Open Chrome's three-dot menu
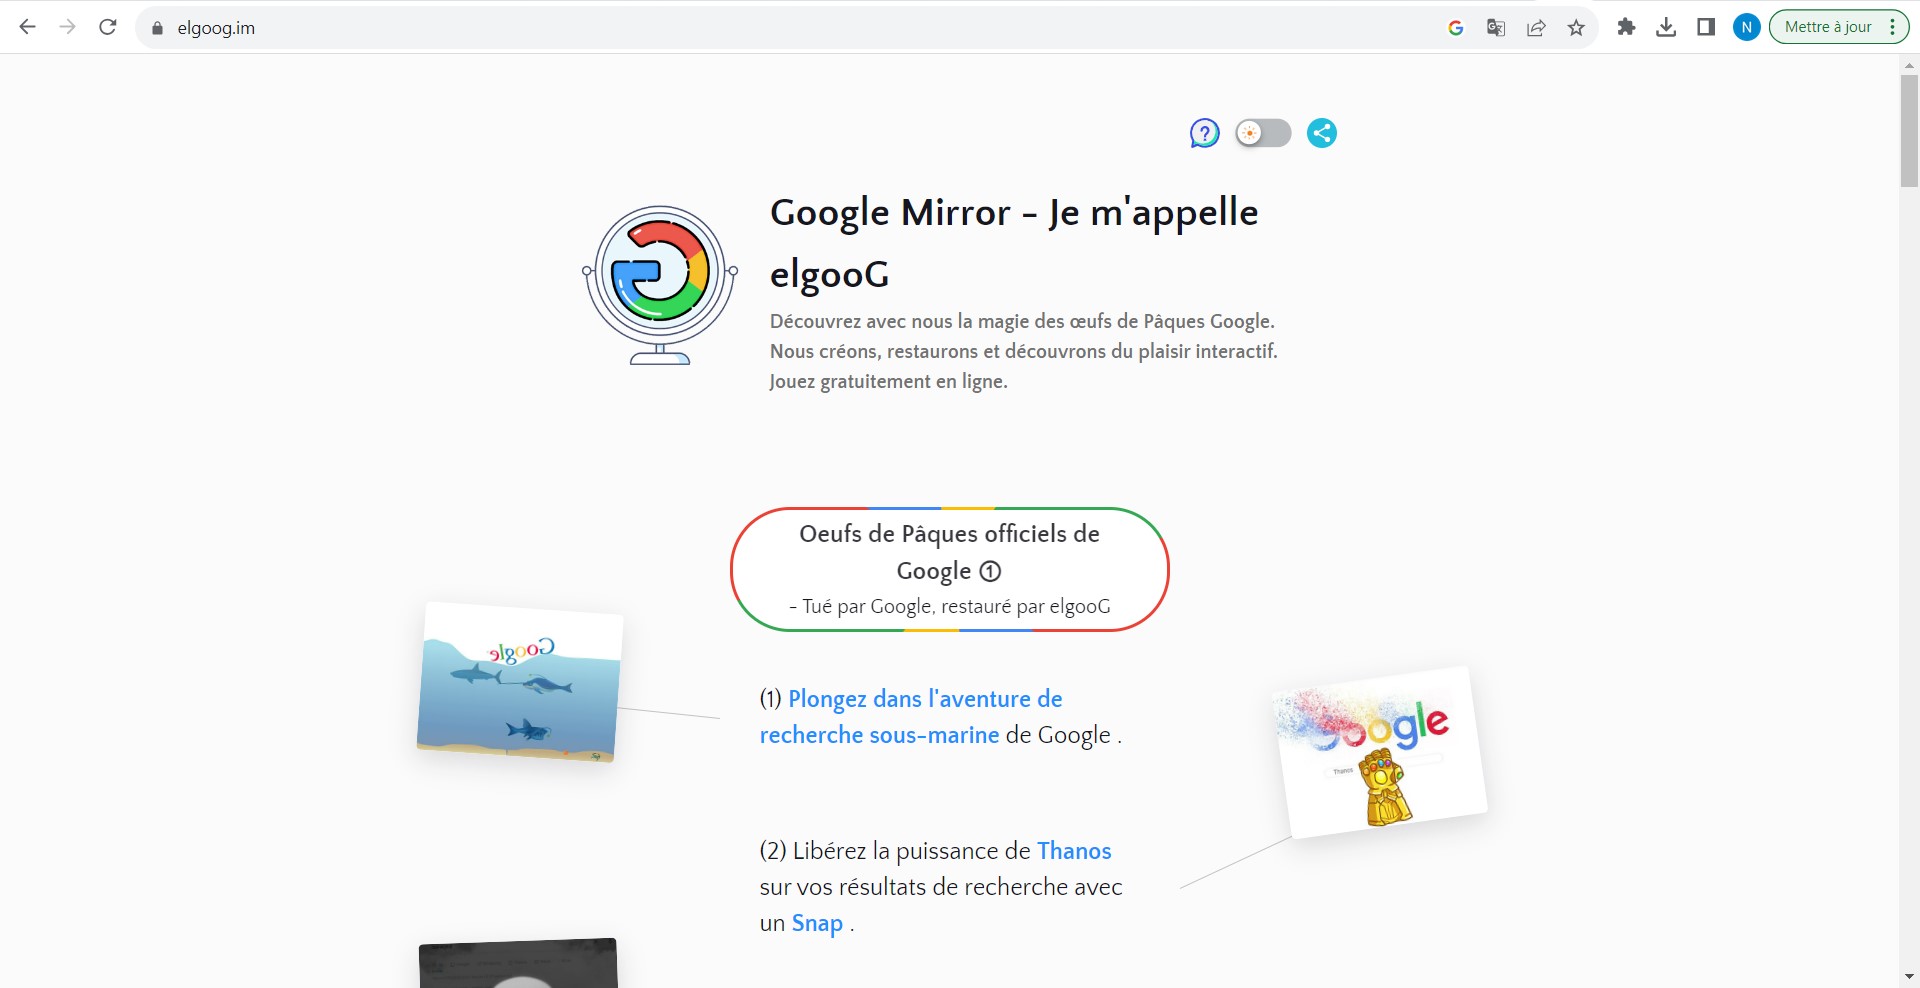 click(x=1893, y=27)
